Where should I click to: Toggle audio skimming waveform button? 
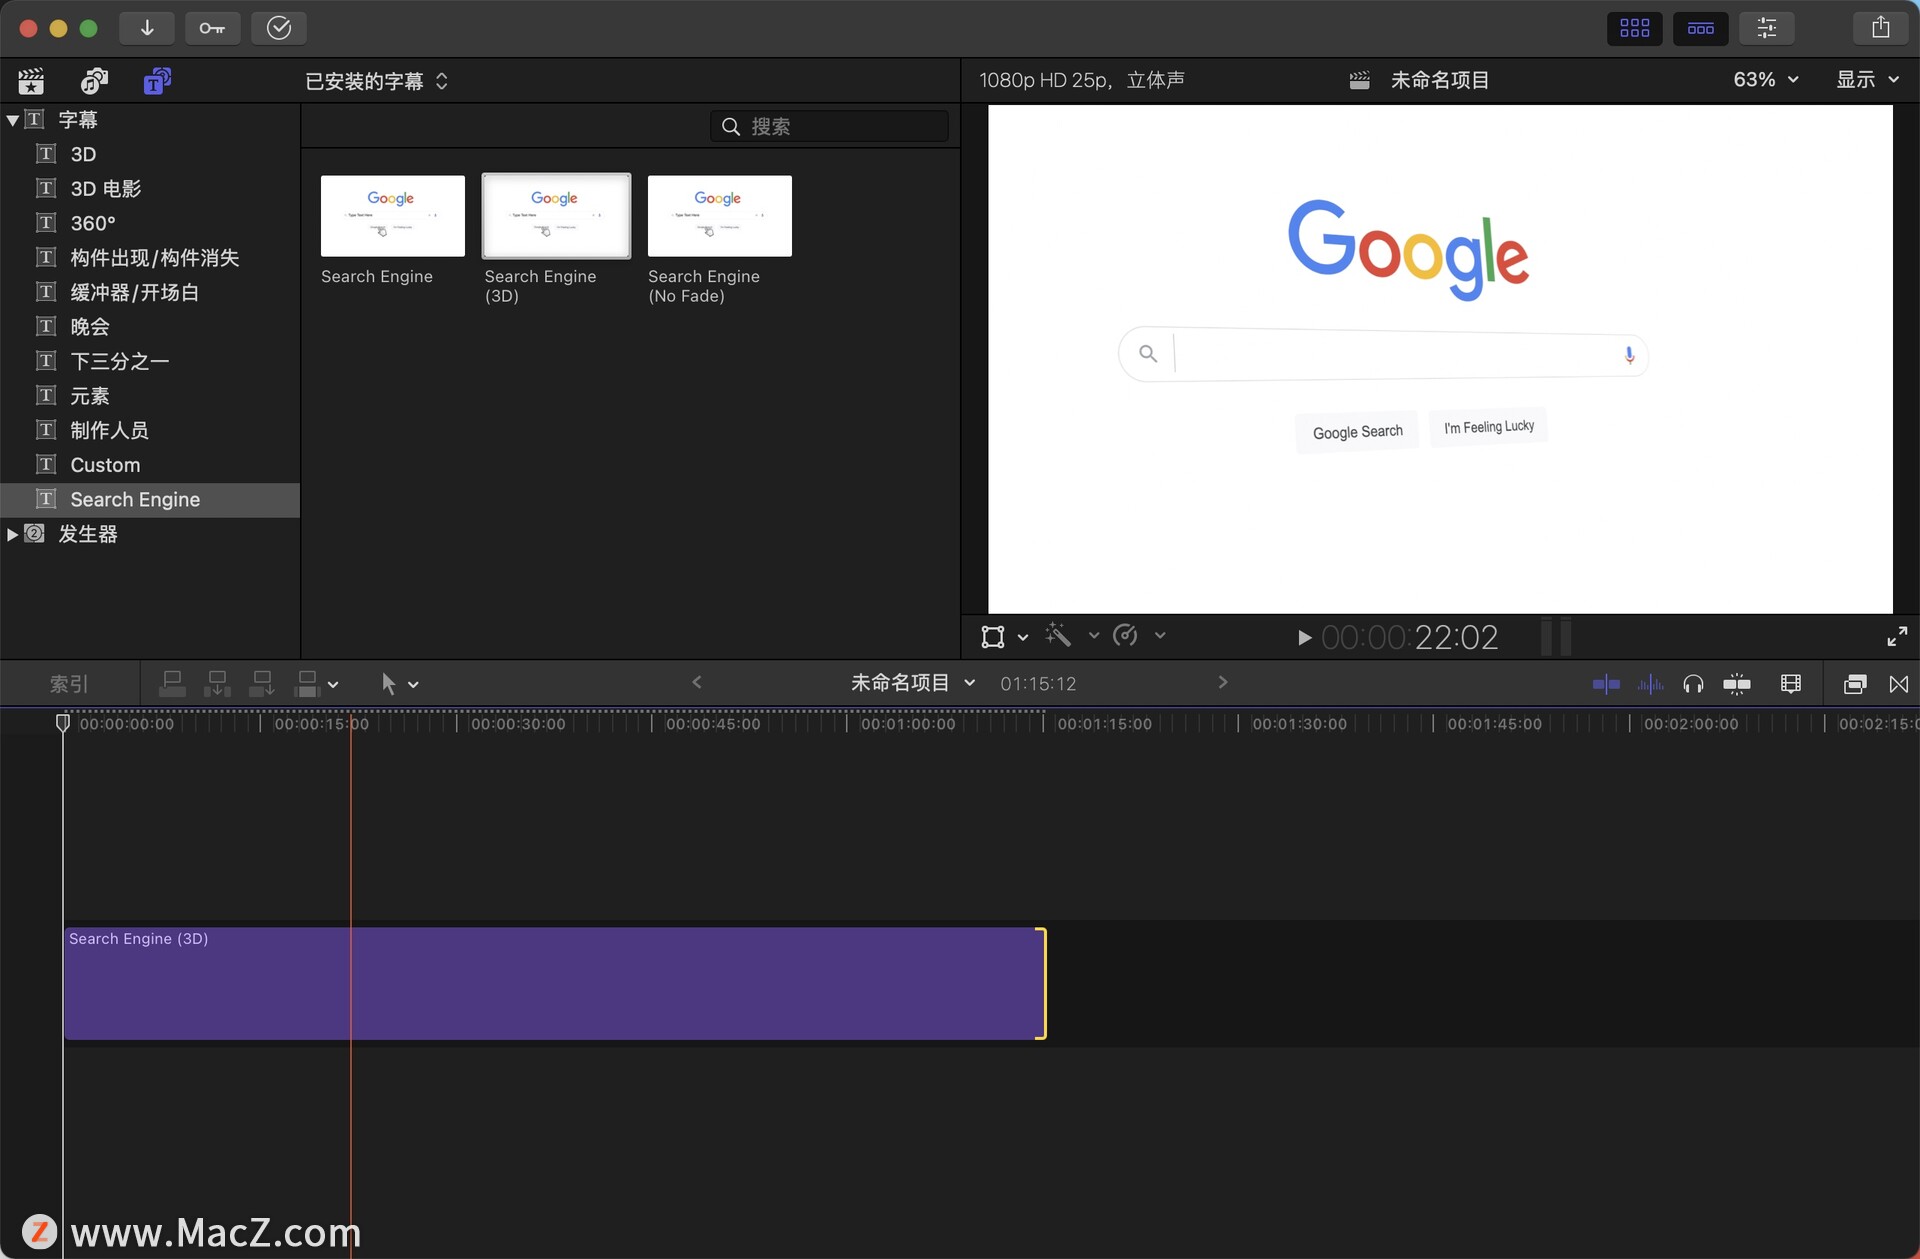(1650, 684)
